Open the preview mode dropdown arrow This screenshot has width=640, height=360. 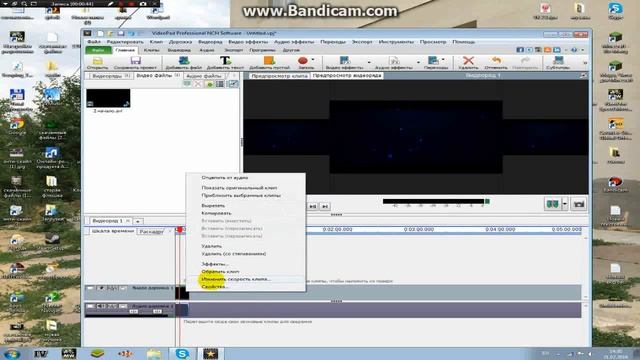point(565,204)
